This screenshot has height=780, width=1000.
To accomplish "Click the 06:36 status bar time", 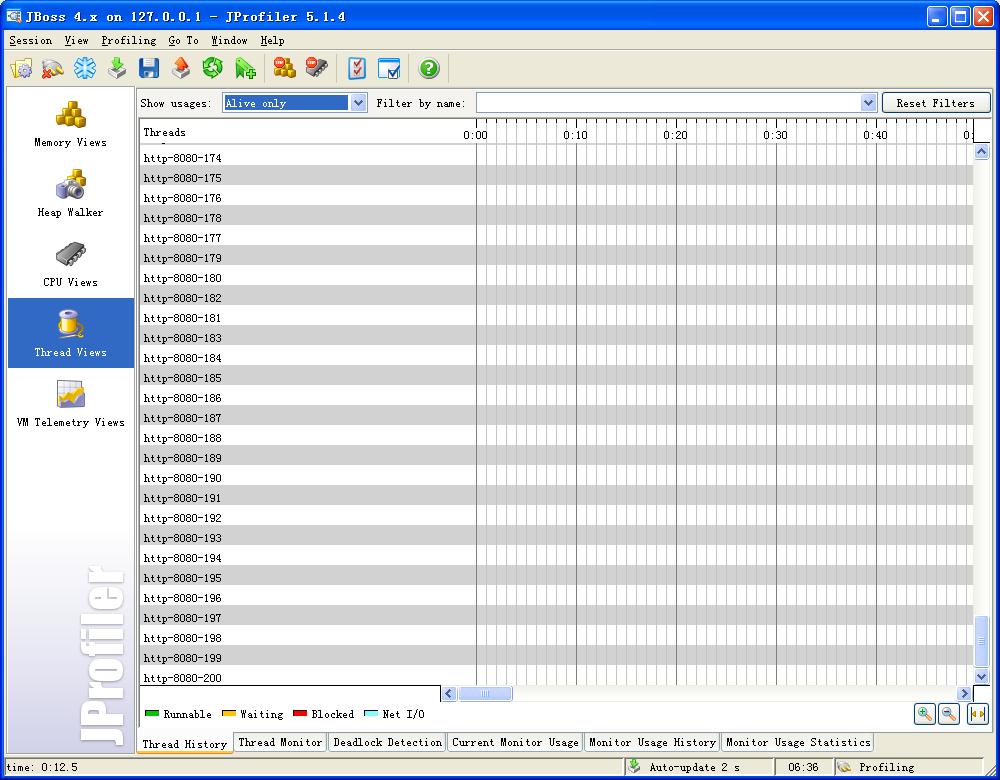I will pyautogui.click(x=803, y=767).
